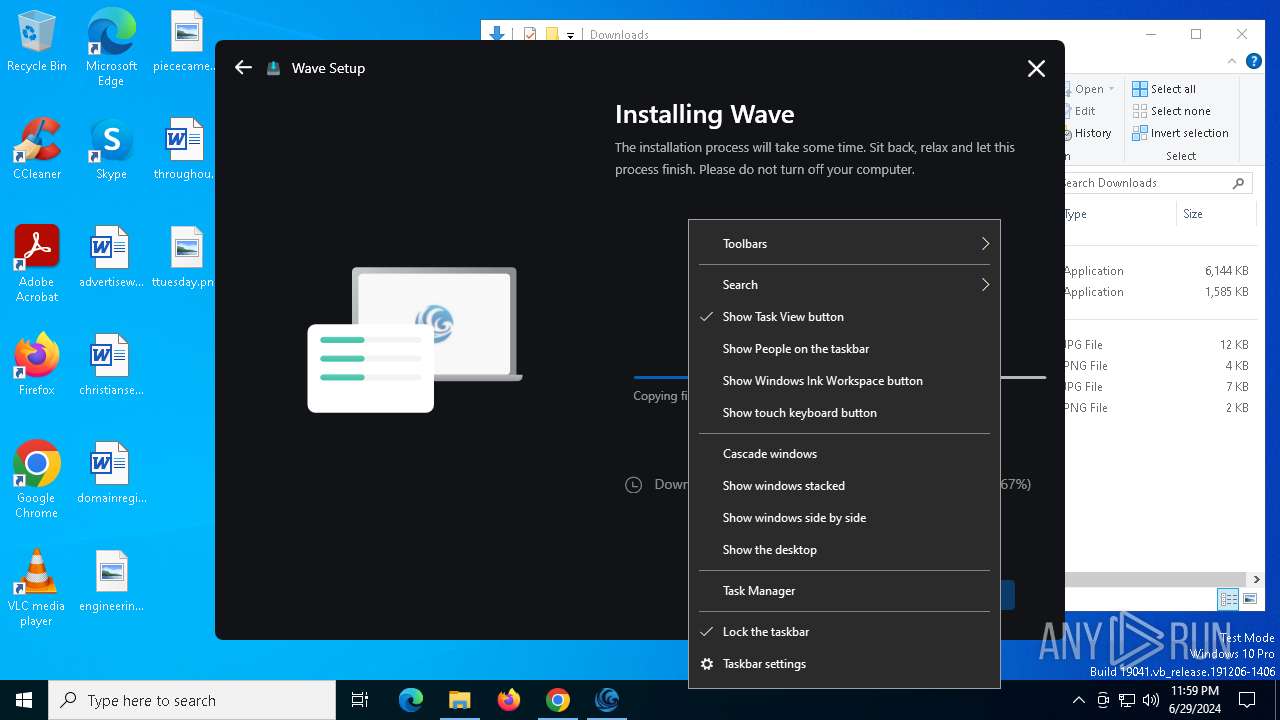This screenshot has height=720, width=1280.
Task: Launch Firefox from desktop
Action: [x=37, y=366]
